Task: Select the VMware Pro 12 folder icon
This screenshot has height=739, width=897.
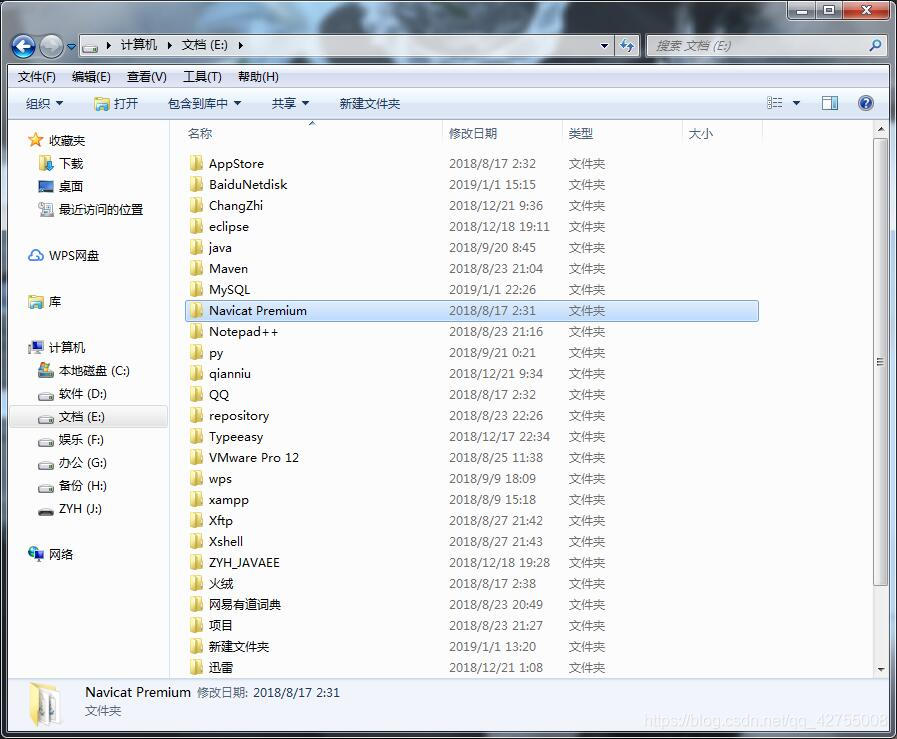Action: (196, 458)
